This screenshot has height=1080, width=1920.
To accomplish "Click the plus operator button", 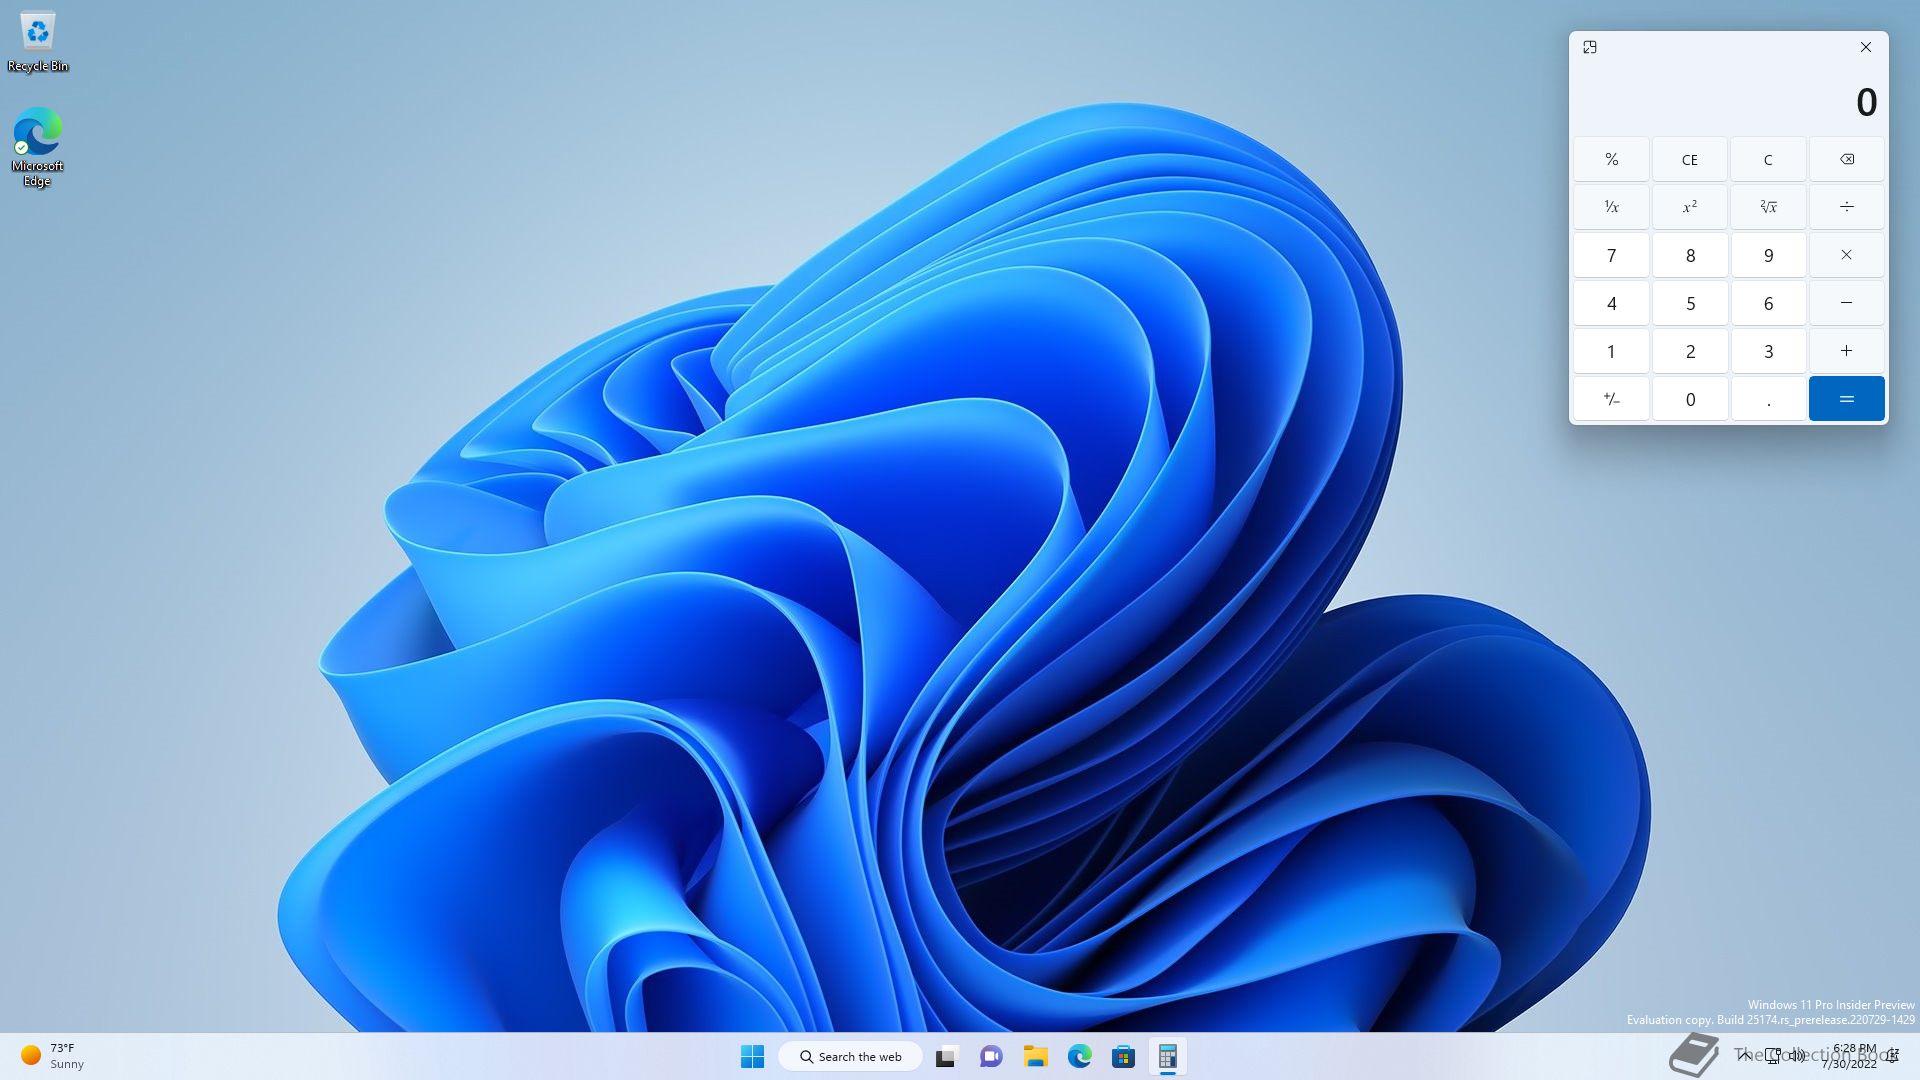I will 1846,351.
